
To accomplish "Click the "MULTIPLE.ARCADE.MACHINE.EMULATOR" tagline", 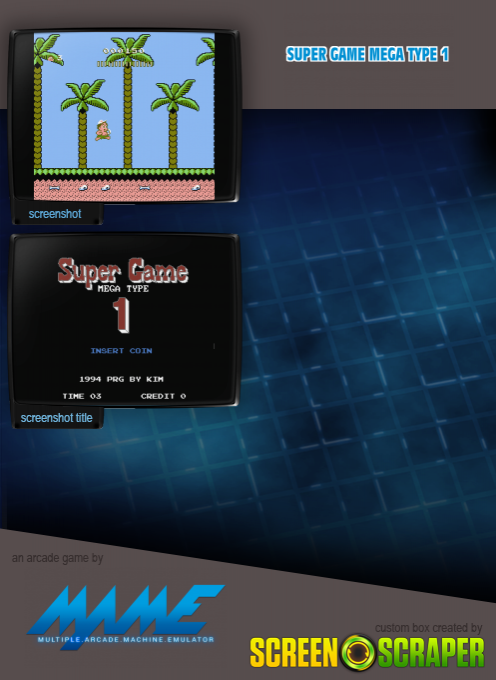I will (126, 639).
